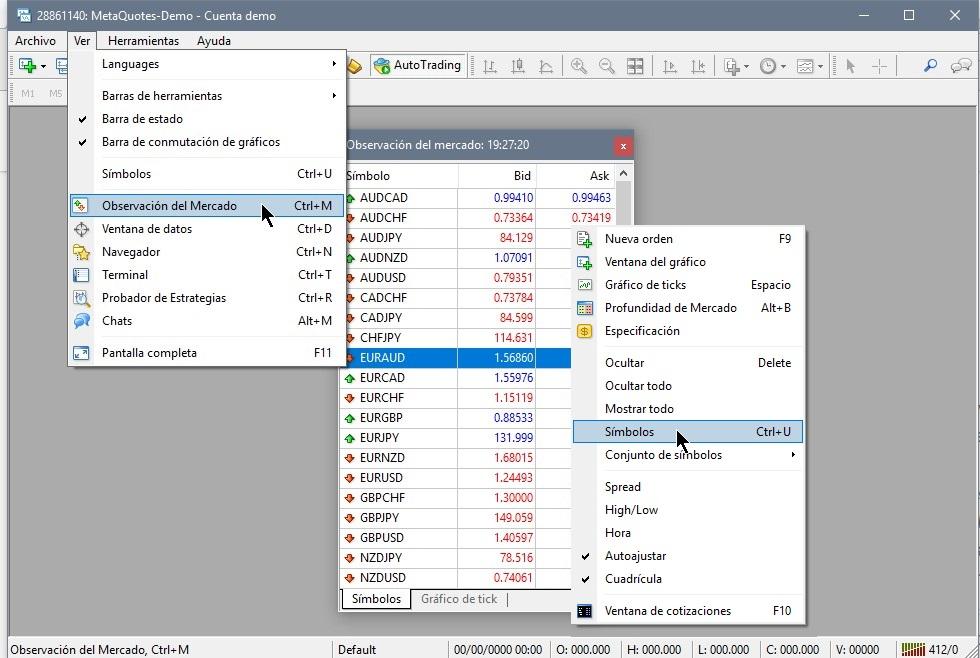Click the zoom in magnifier icon
This screenshot has height=658, width=980.
(x=579, y=66)
